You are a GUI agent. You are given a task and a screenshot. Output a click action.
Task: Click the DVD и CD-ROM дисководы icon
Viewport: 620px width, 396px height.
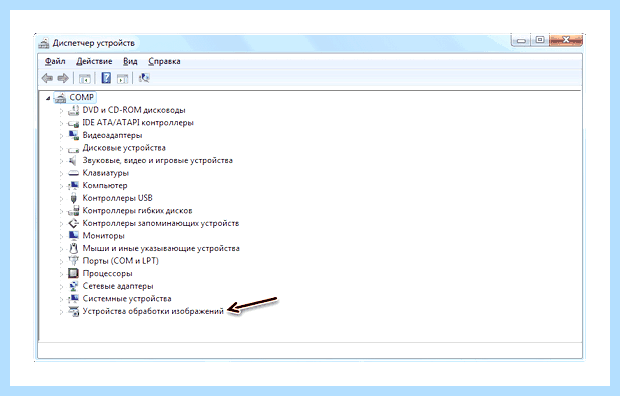click(73, 110)
